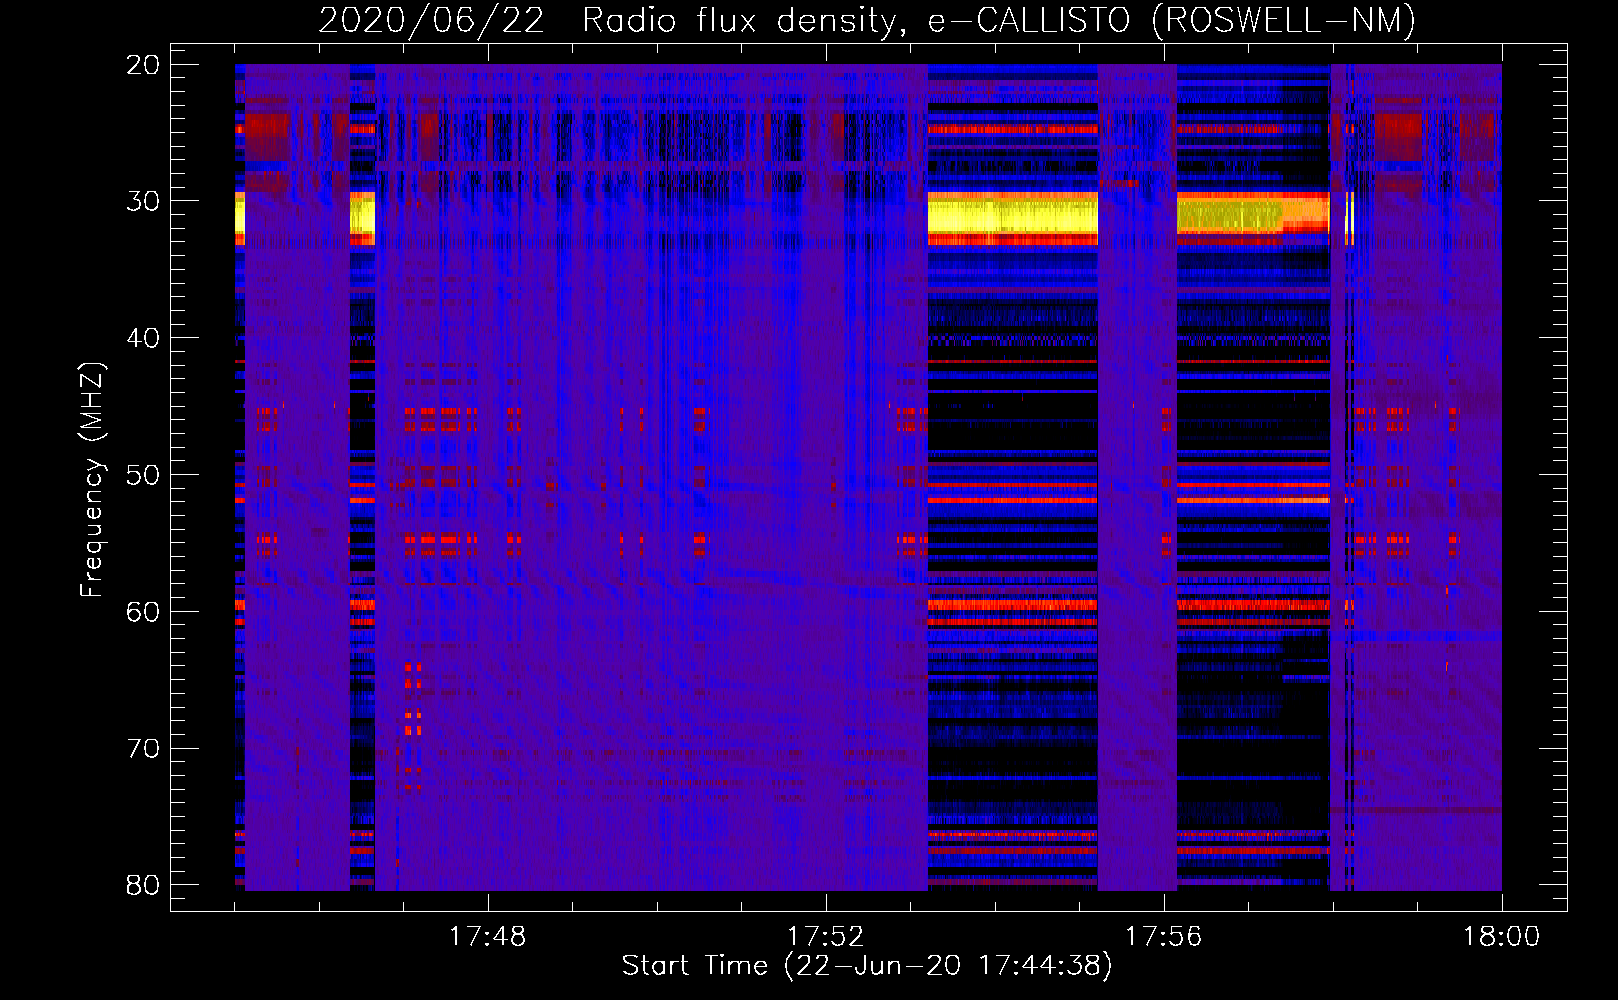
Task: Click the 17:52 time tick label
Action: coord(825,937)
